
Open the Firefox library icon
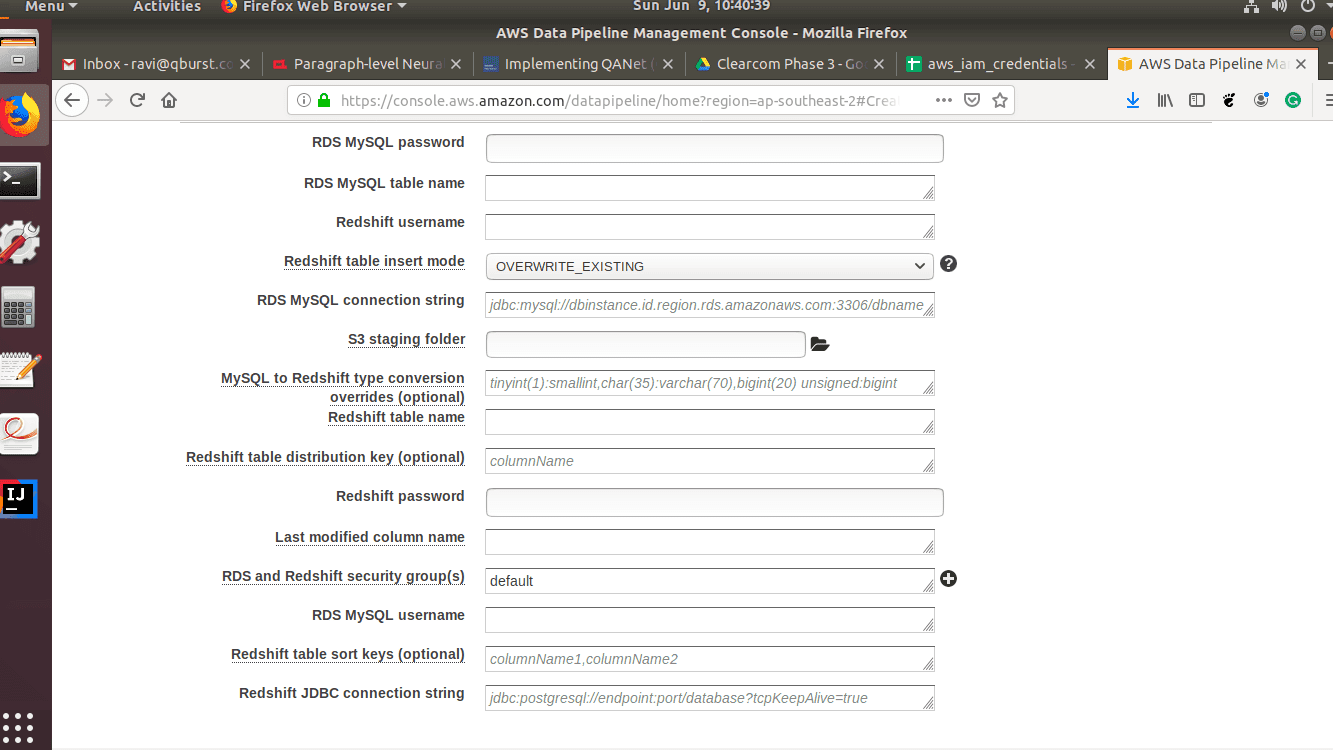coord(1165,100)
